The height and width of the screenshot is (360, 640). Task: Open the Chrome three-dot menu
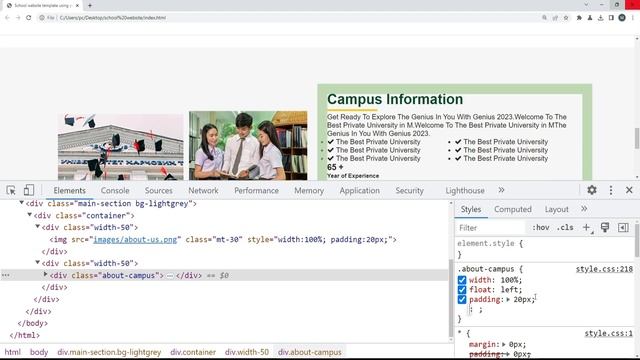[x=633, y=18]
